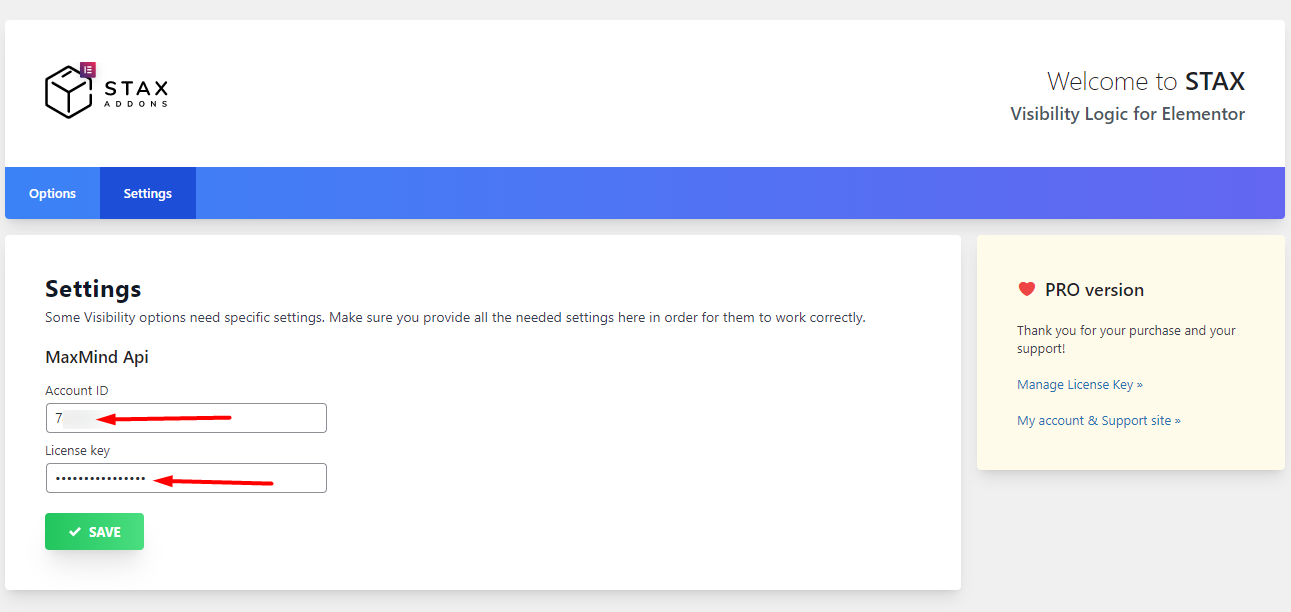1291x612 pixels.
Task: Click the large Settings page heading
Action: [x=93, y=289]
